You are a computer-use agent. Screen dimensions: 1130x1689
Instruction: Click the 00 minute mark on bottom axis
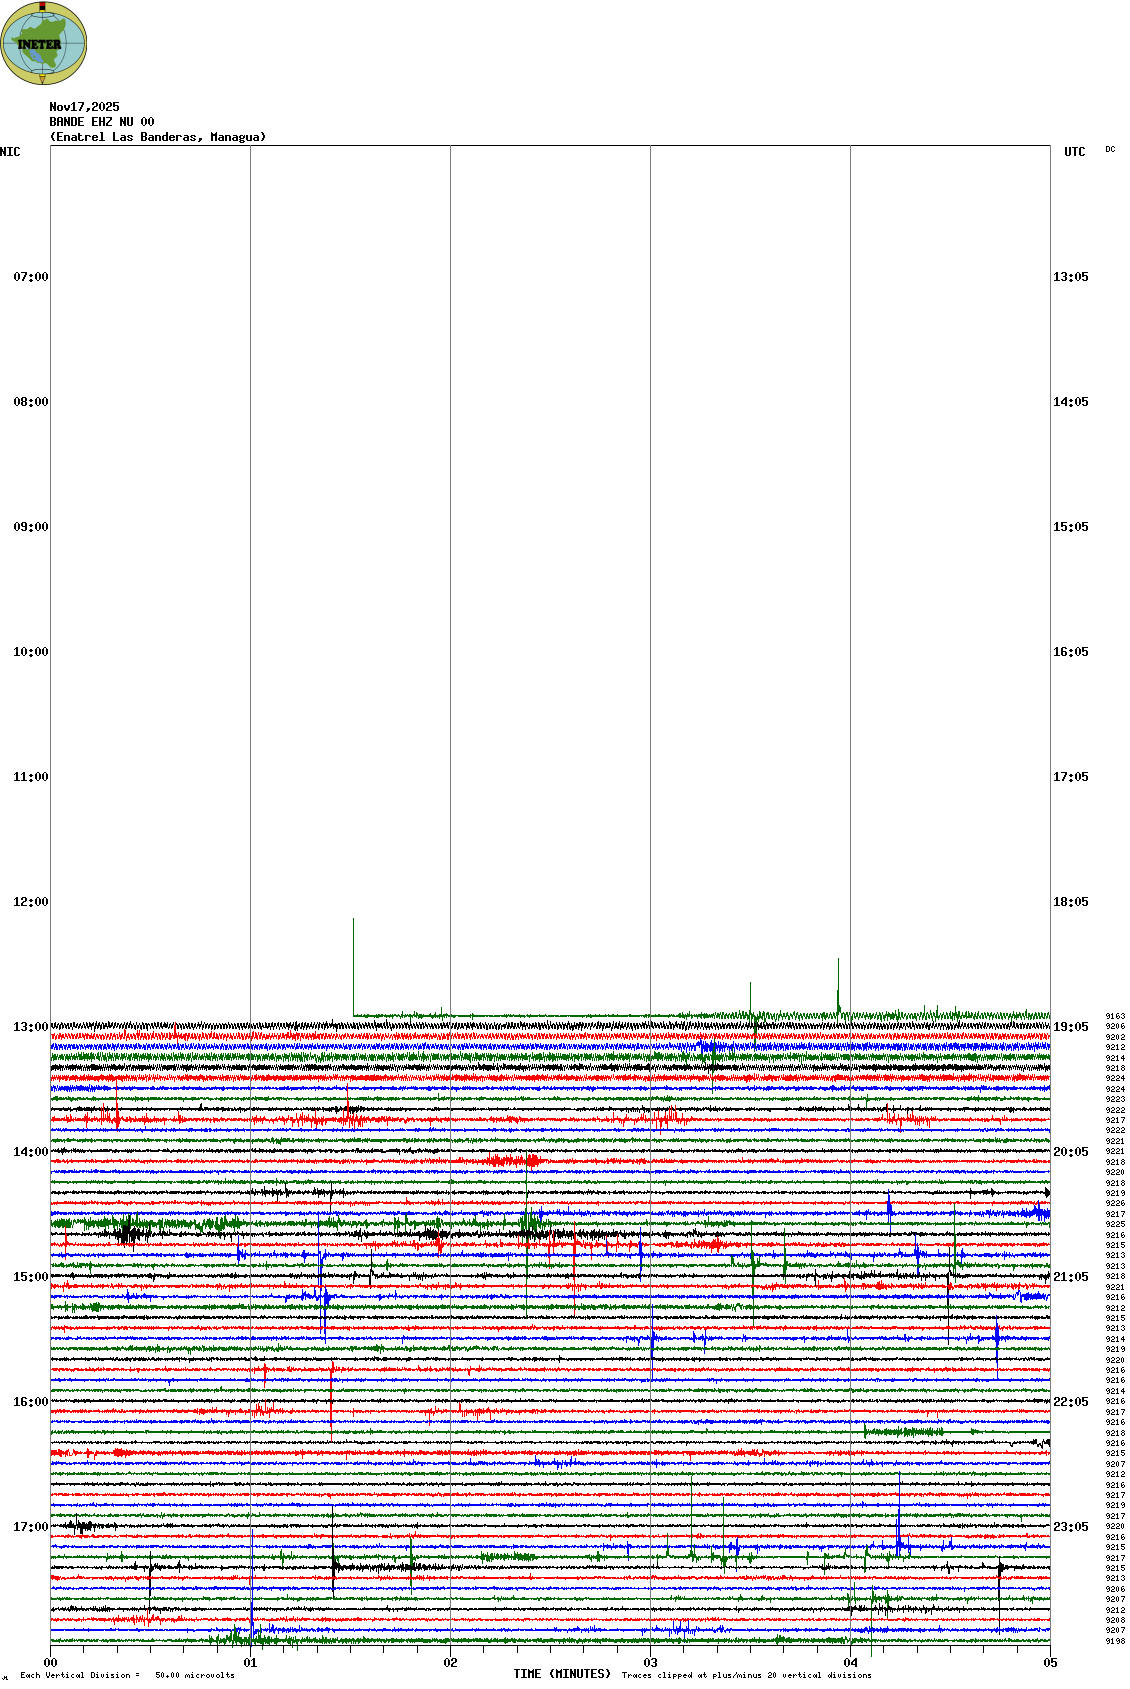pyautogui.click(x=50, y=1663)
